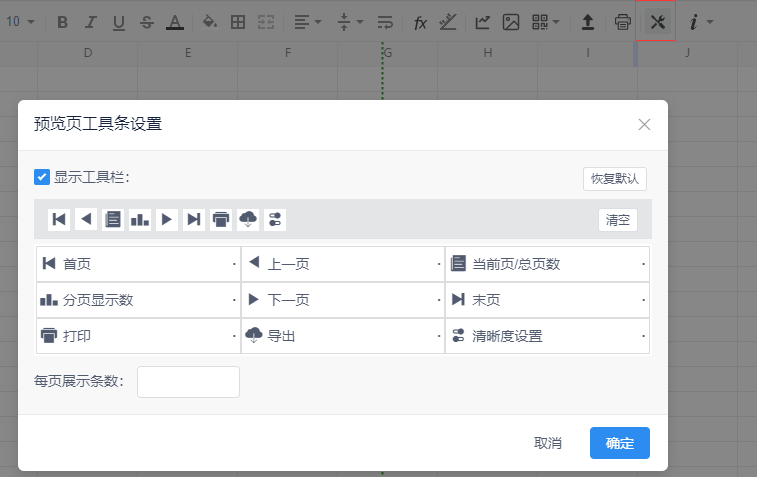Select column I header
This screenshot has height=477, width=757.
point(588,53)
